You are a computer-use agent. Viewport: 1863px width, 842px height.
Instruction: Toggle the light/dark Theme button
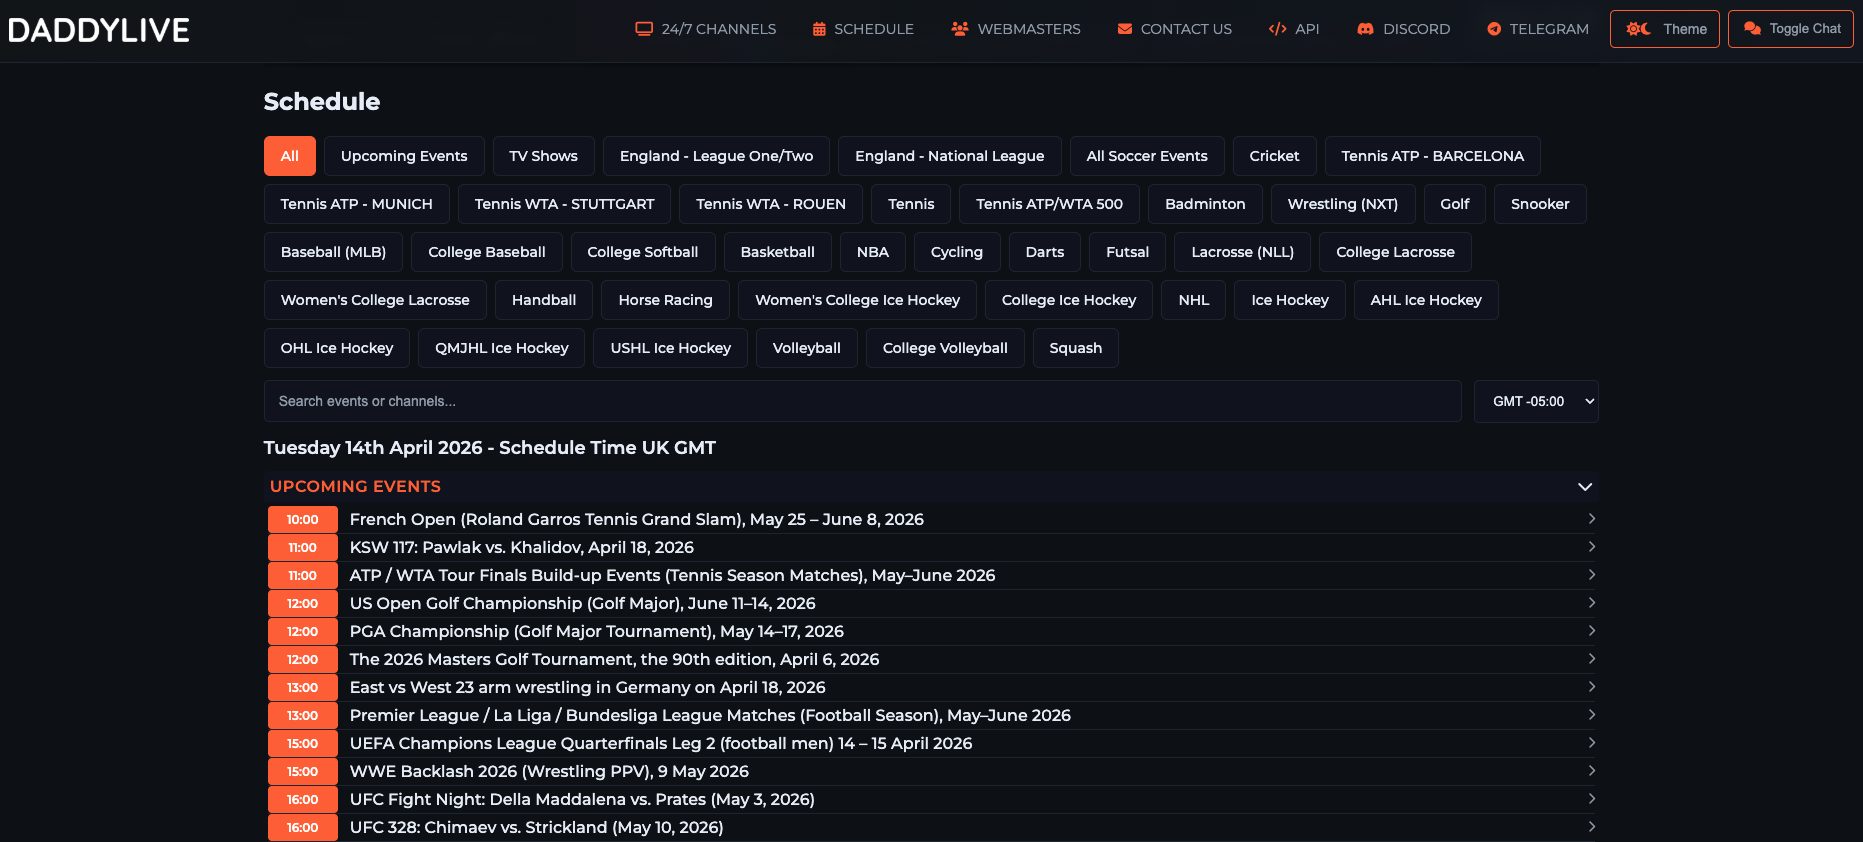[1664, 29]
